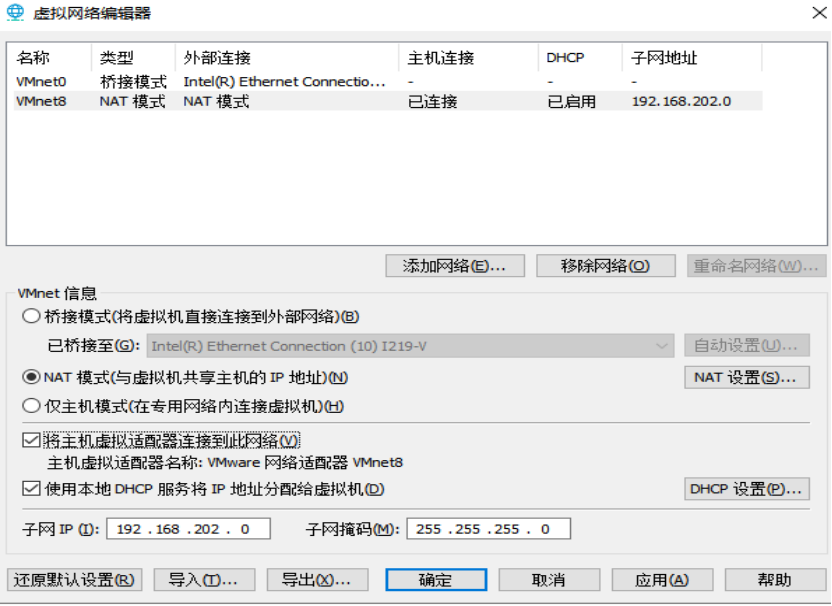Select the 桥接模式 radio button
The image size is (832, 606).
(x=31, y=317)
